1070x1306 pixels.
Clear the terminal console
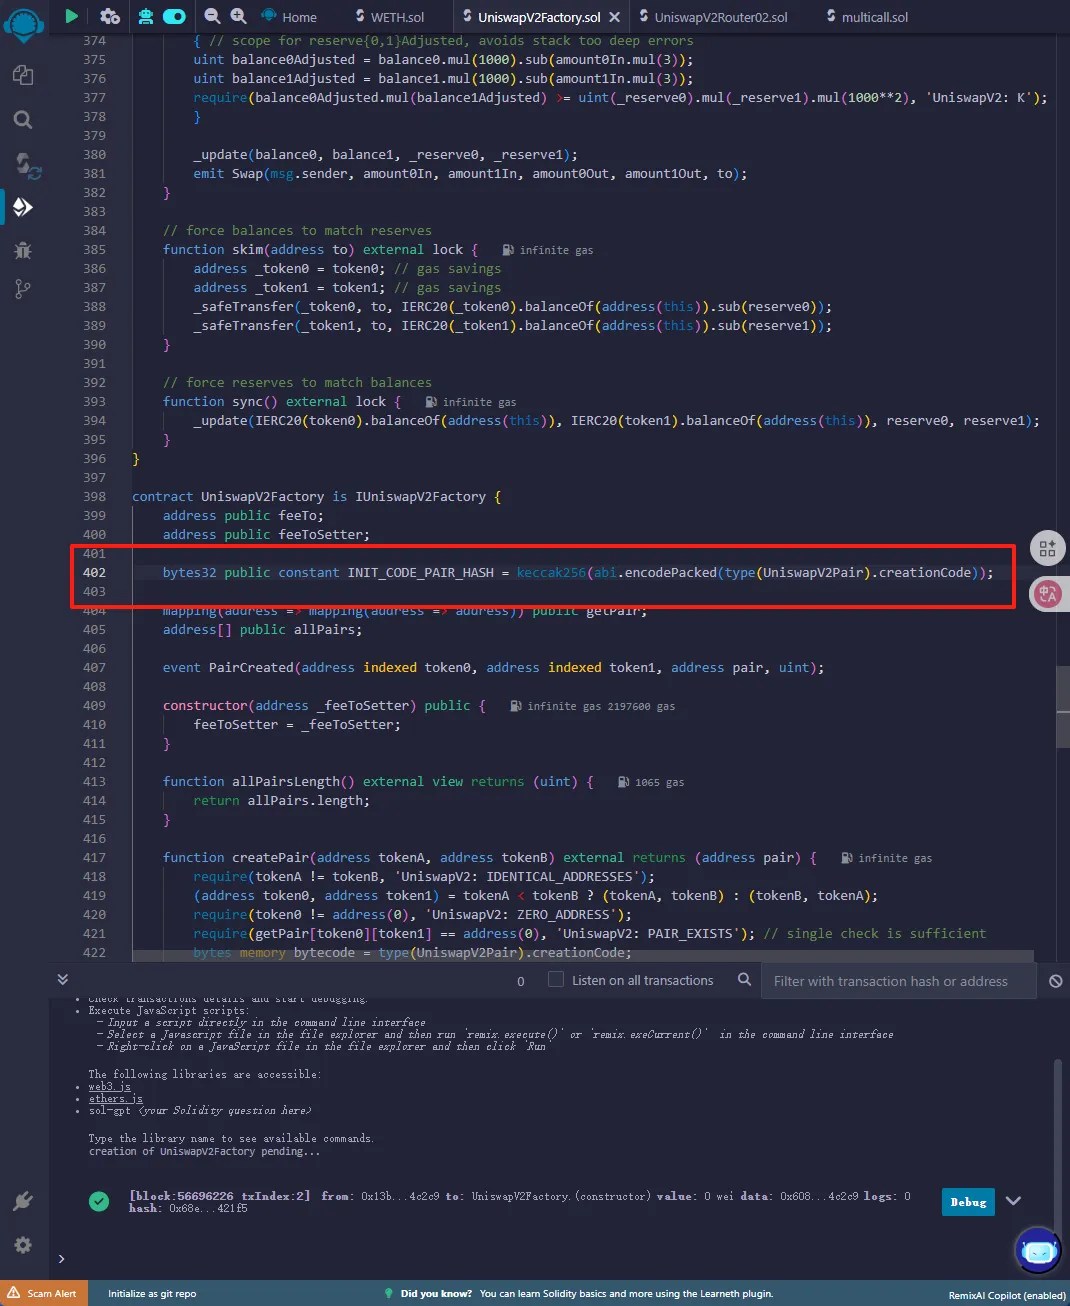(1055, 981)
